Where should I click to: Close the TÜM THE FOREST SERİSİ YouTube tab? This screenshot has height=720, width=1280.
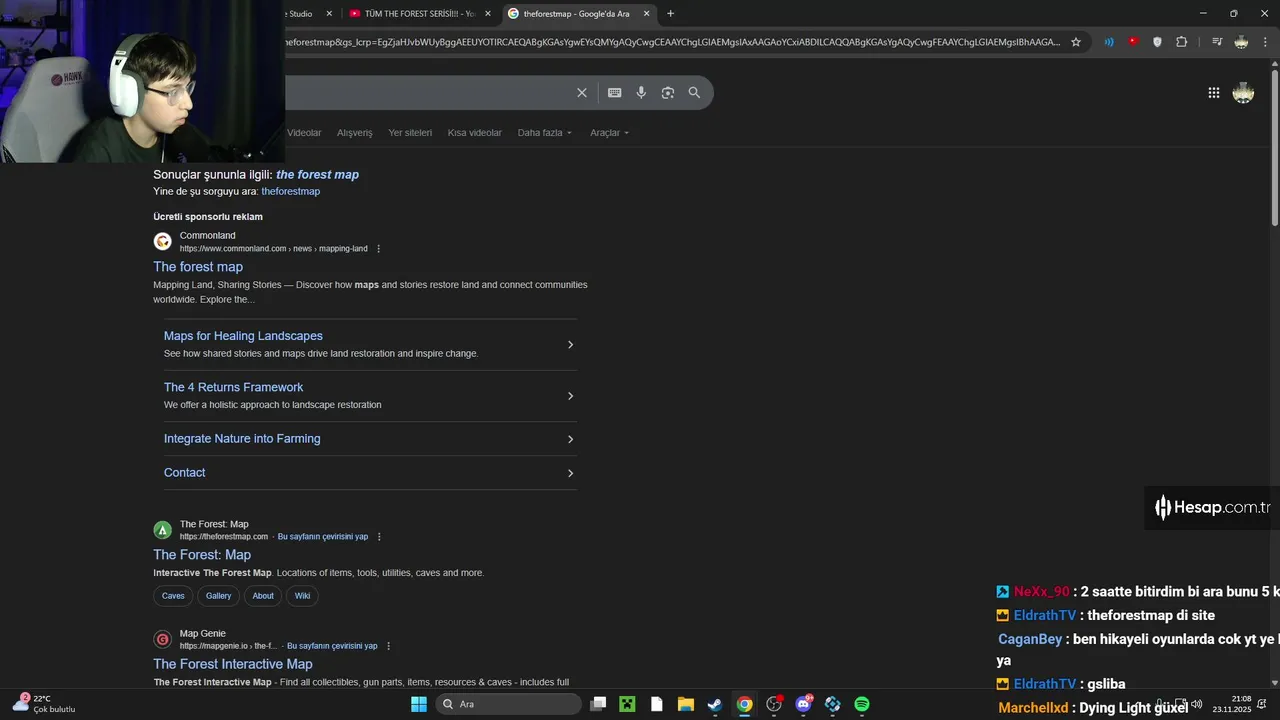click(488, 14)
